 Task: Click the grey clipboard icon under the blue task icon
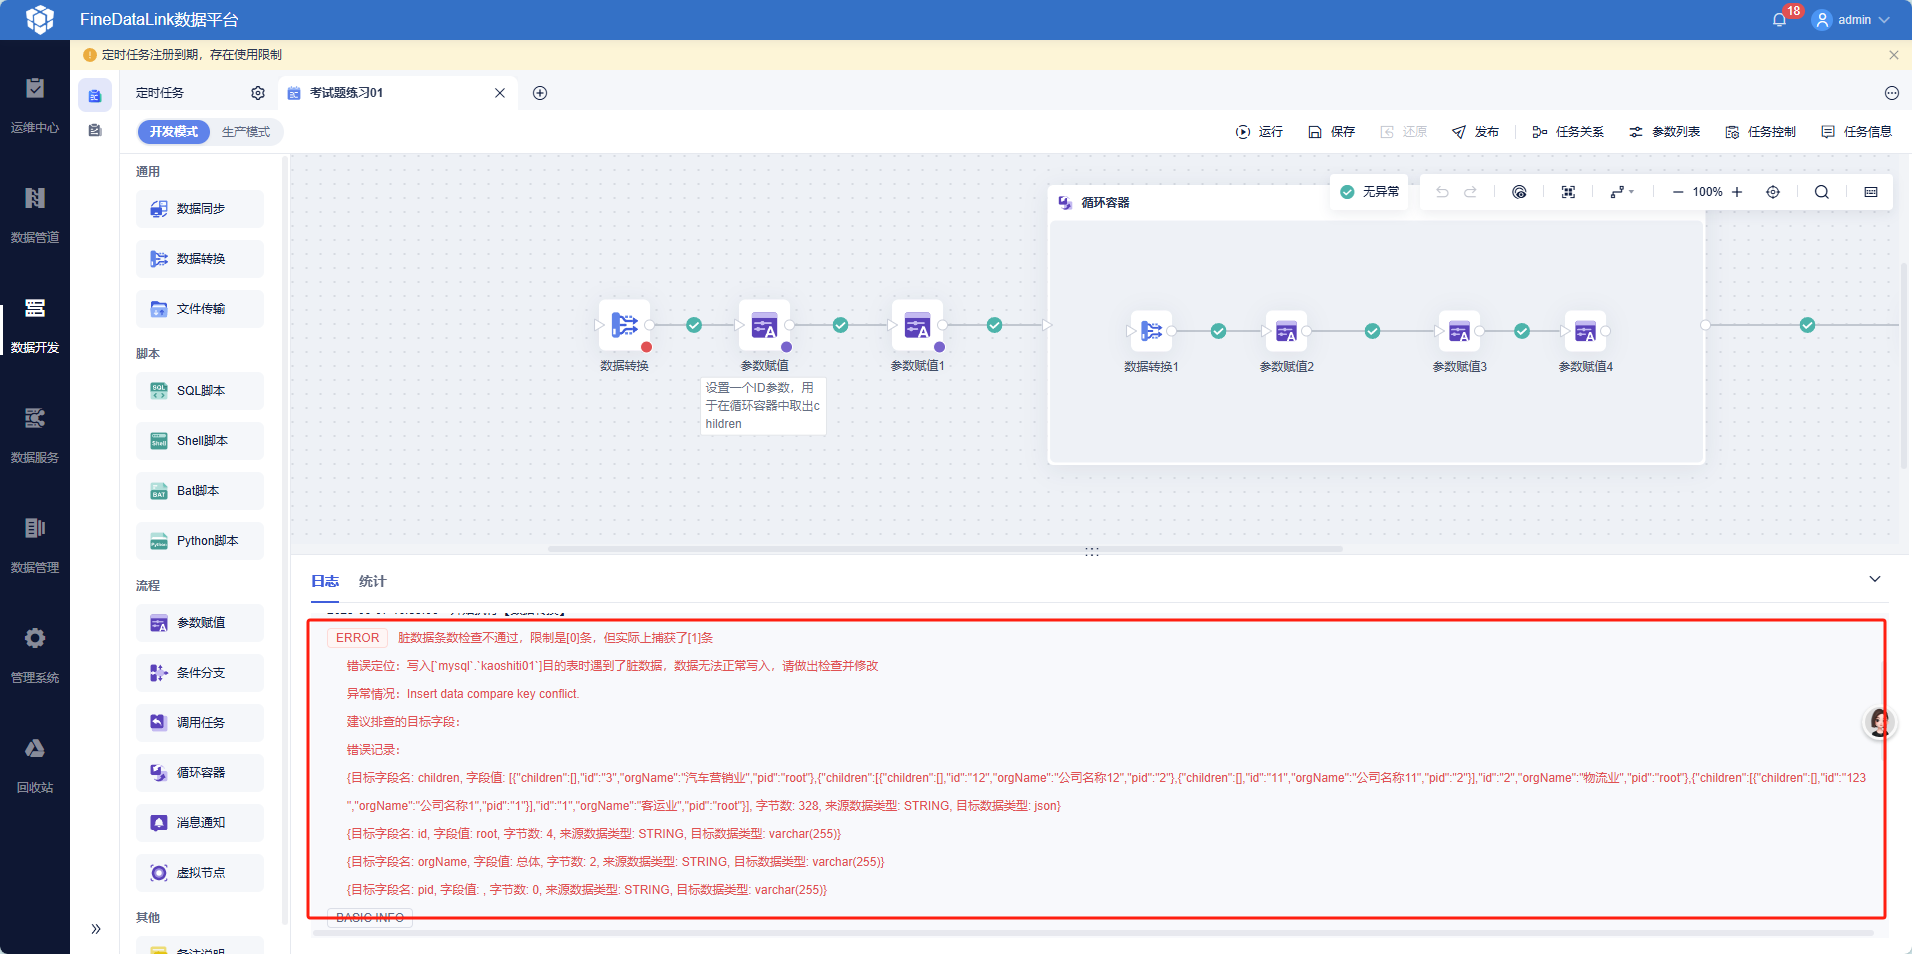pos(95,130)
